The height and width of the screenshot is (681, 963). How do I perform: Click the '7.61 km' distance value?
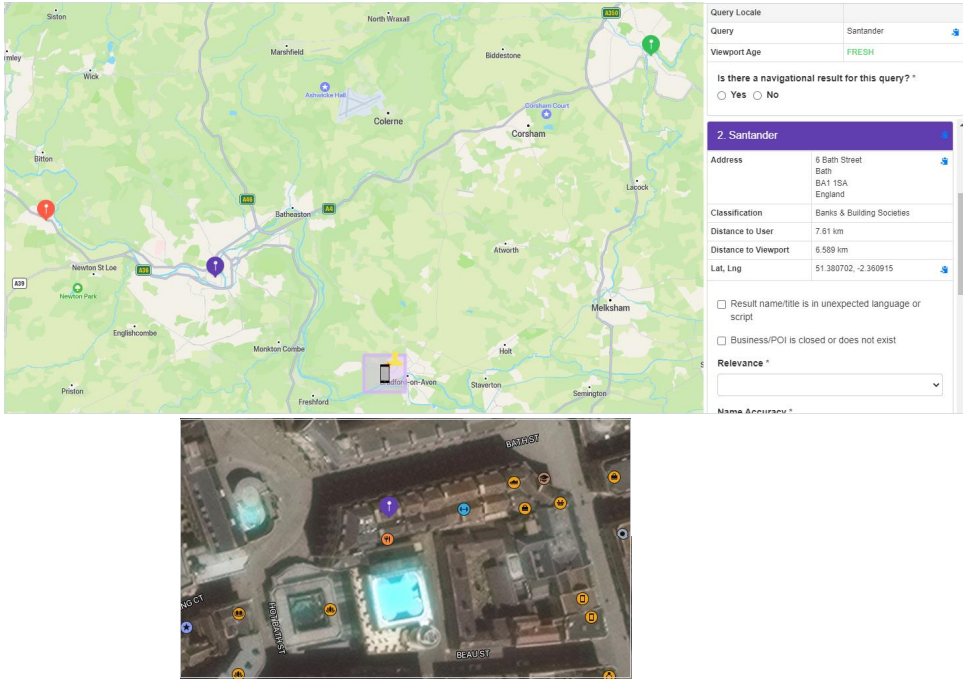[x=829, y=232]
